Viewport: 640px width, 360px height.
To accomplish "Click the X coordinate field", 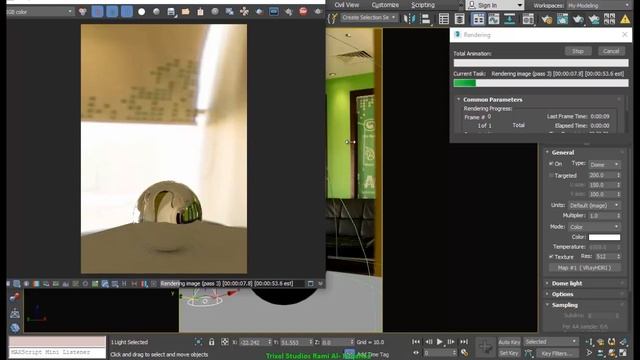I will tap(254, 342).
